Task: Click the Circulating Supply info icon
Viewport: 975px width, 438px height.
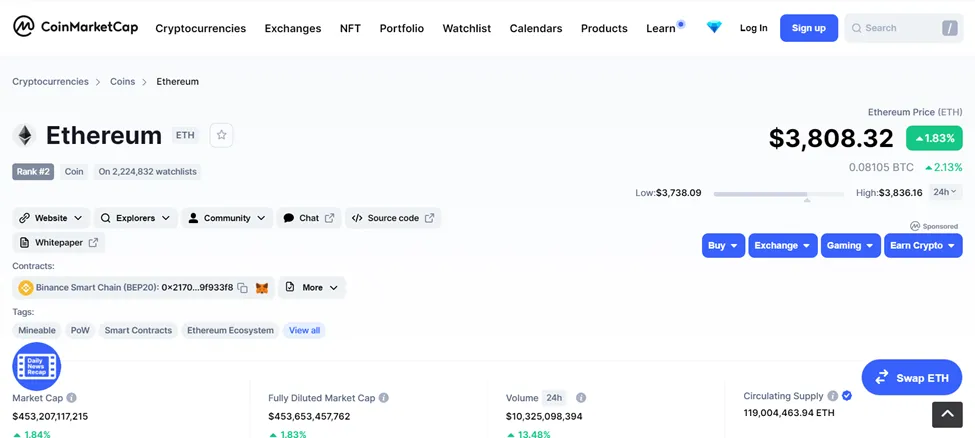Action: pos(833,396)
